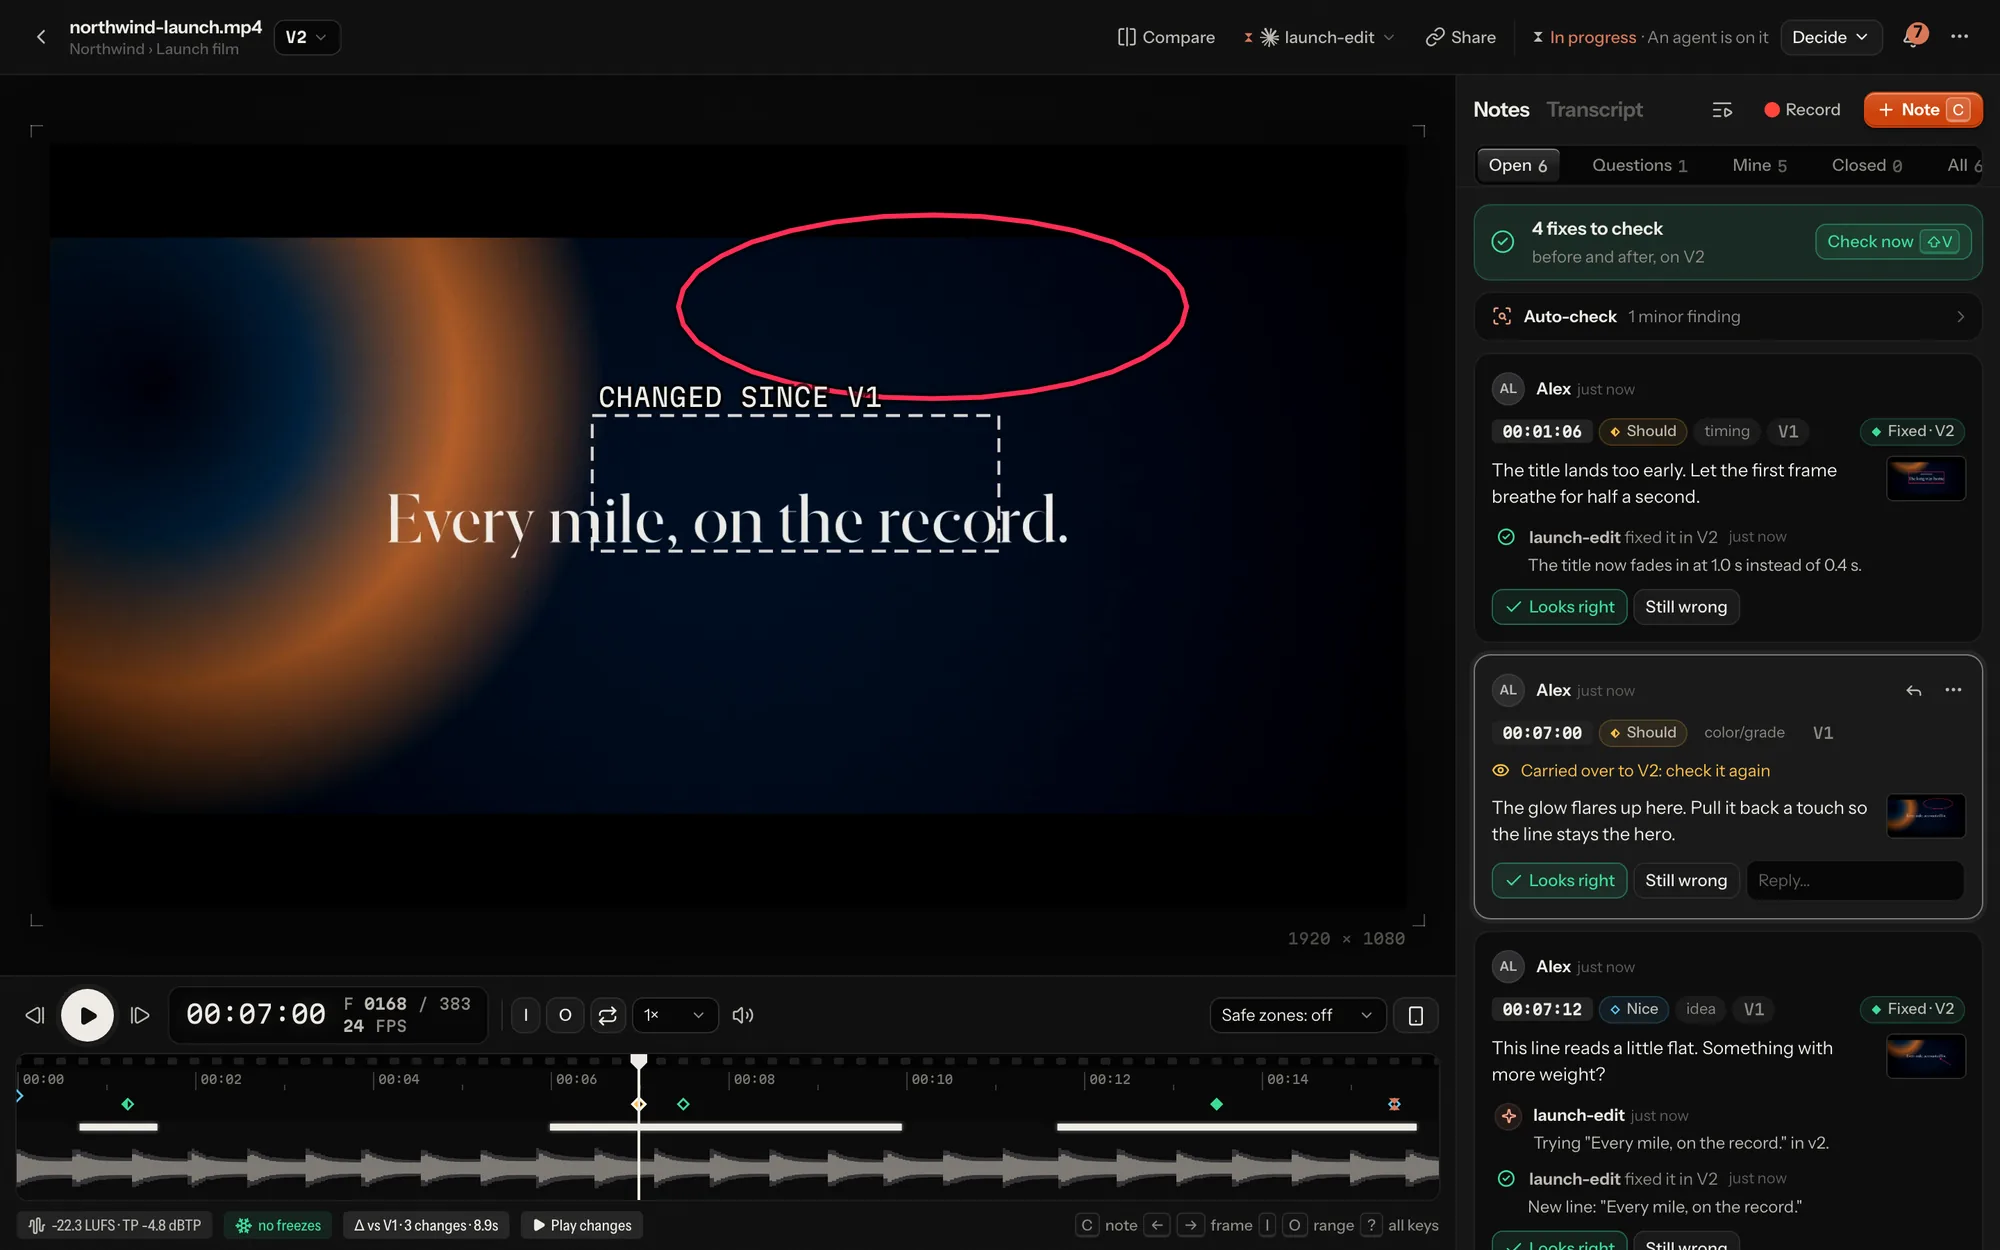Click the timeline playhead handle
The height and width of the screenshot is (1250, 2000).
point(638,1061)
